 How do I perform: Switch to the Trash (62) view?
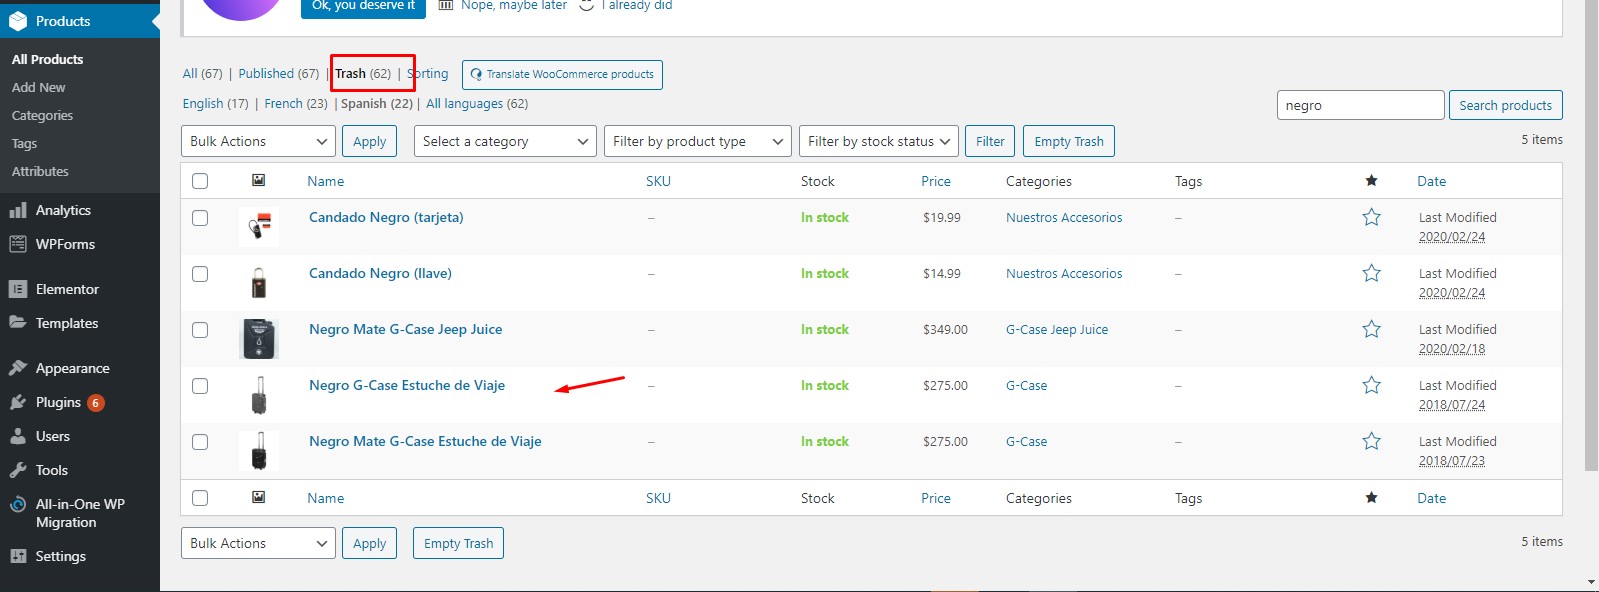(363, 73)
